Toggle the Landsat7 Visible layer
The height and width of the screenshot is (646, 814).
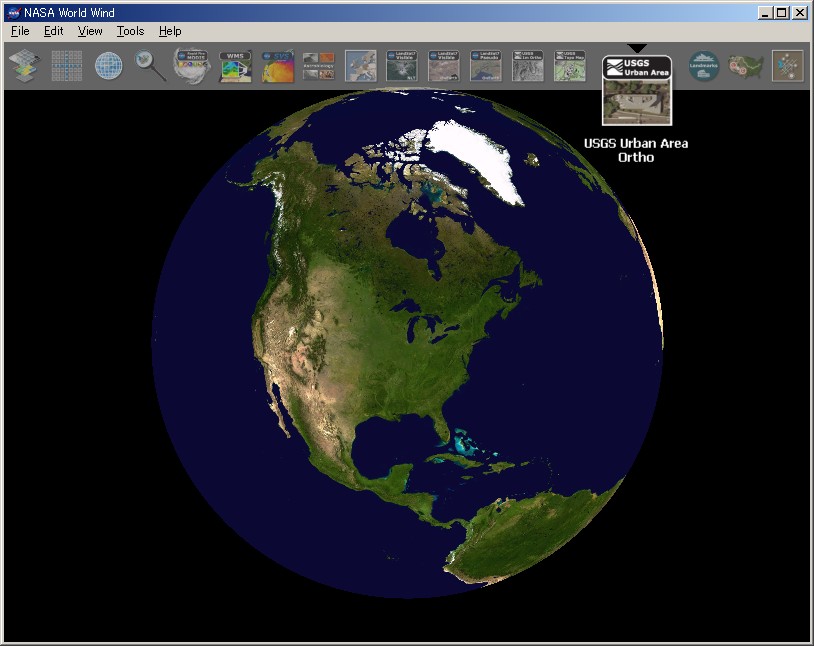402,64
